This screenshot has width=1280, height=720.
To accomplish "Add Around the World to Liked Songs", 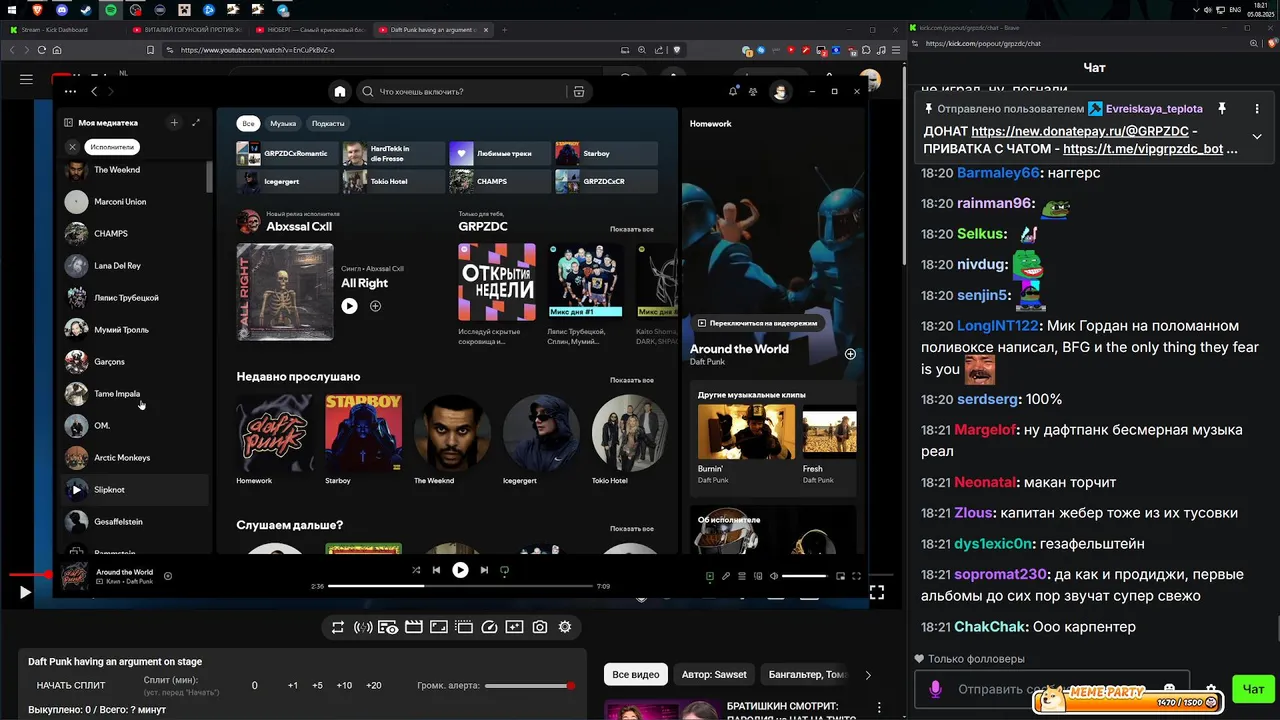I will click(168, 575).
